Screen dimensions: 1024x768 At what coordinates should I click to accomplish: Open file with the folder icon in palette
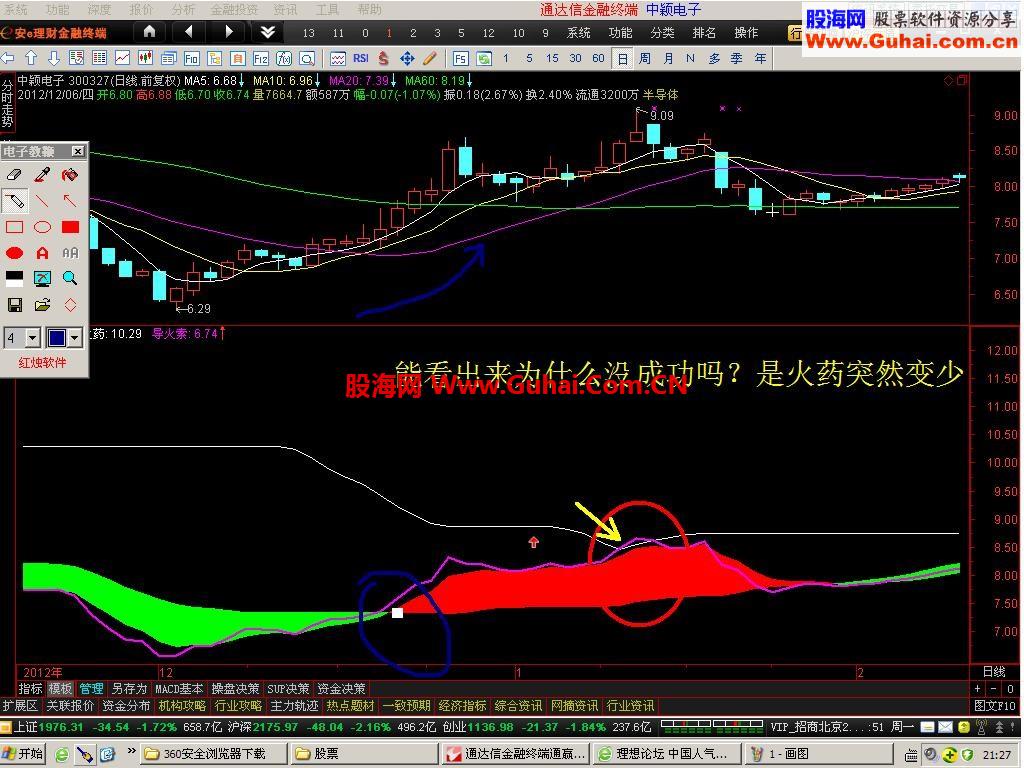click(x=42, y=305)
